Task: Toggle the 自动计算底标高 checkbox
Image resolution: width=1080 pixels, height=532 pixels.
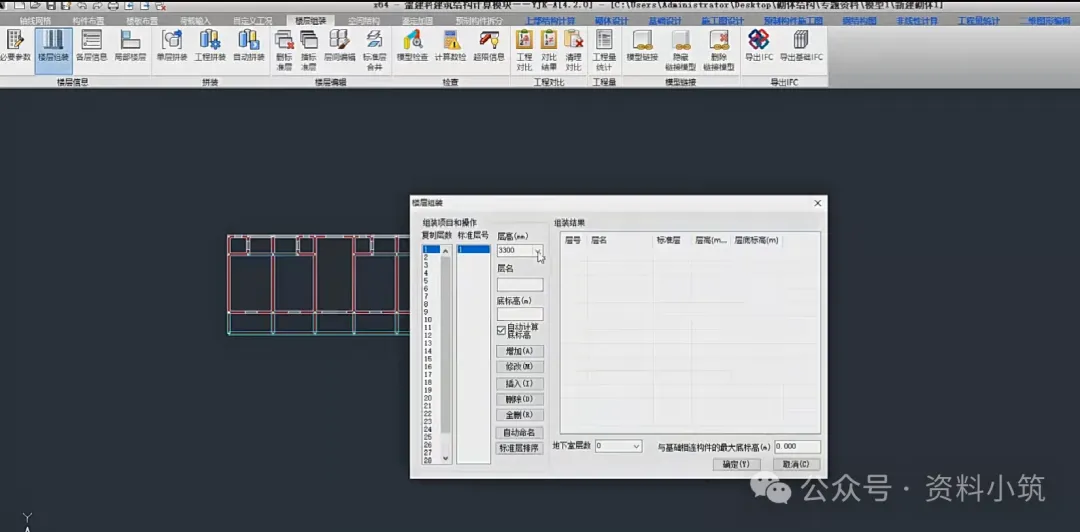Action: (x=501, y=331)
